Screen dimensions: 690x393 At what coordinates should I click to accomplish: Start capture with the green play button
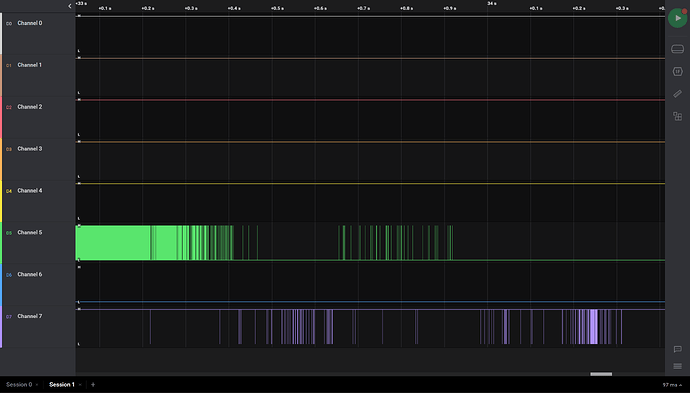point(677,18)
